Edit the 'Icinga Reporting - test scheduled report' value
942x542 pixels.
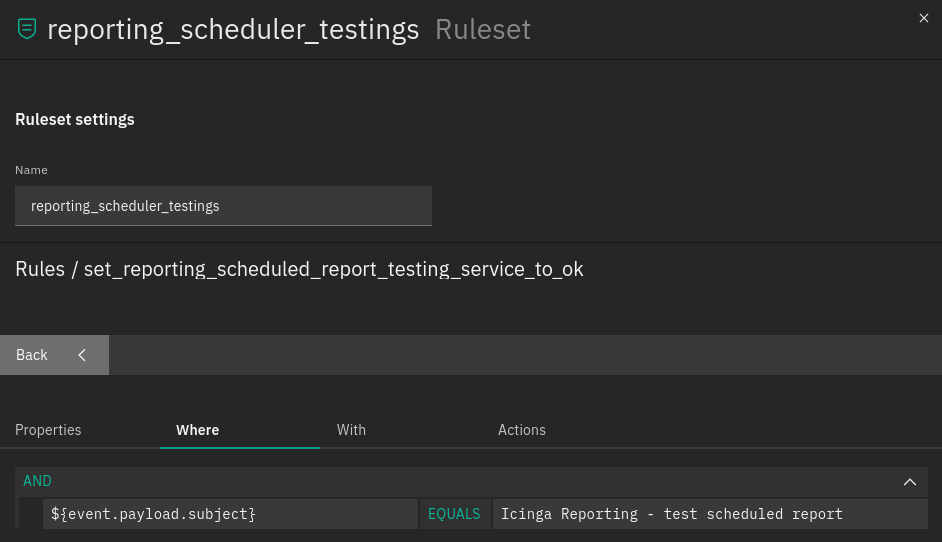point(710,514)
